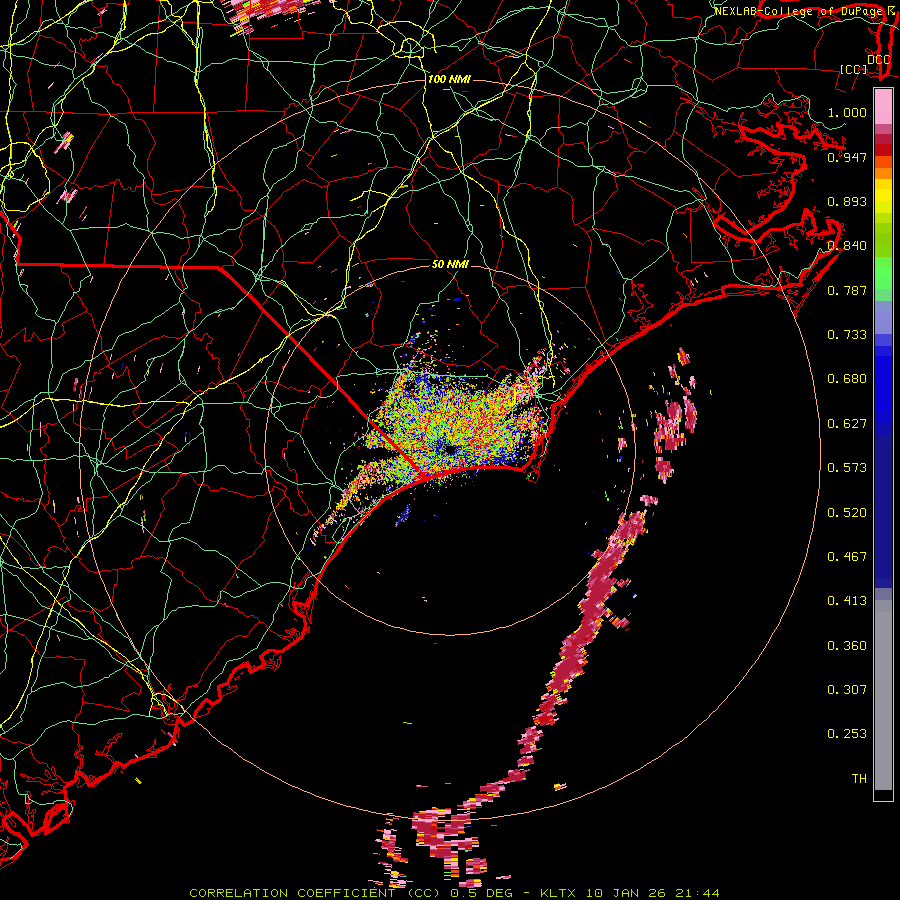Click the 100 NMI range ring label

[x=449, y=79]
